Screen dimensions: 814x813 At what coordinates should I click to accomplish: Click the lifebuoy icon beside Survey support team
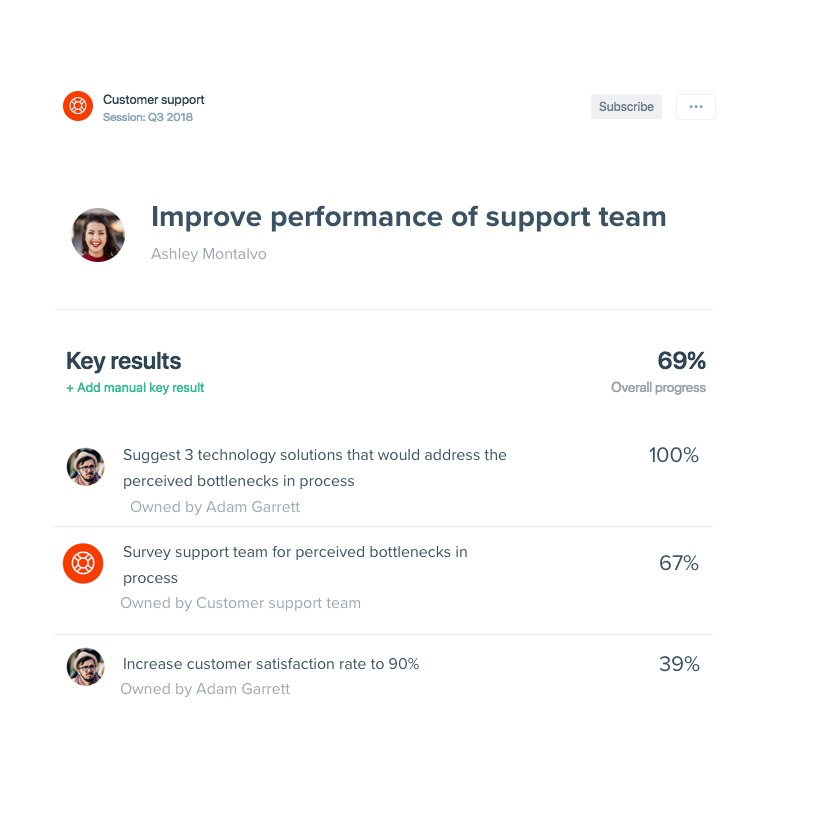[x=83, y=563]
